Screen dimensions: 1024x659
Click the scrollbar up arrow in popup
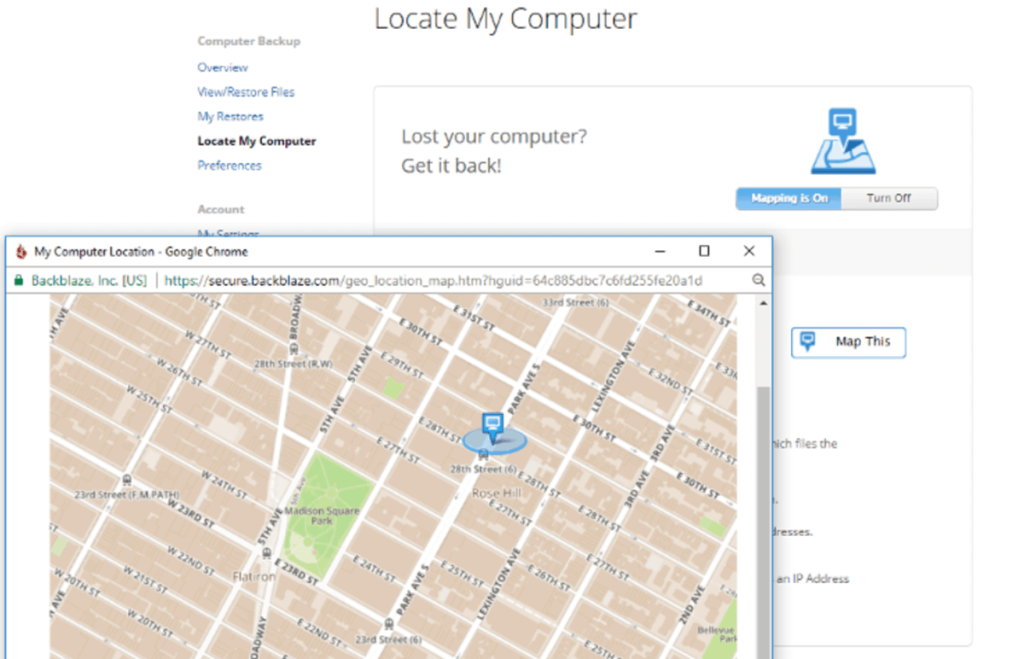tap(763, 303)
